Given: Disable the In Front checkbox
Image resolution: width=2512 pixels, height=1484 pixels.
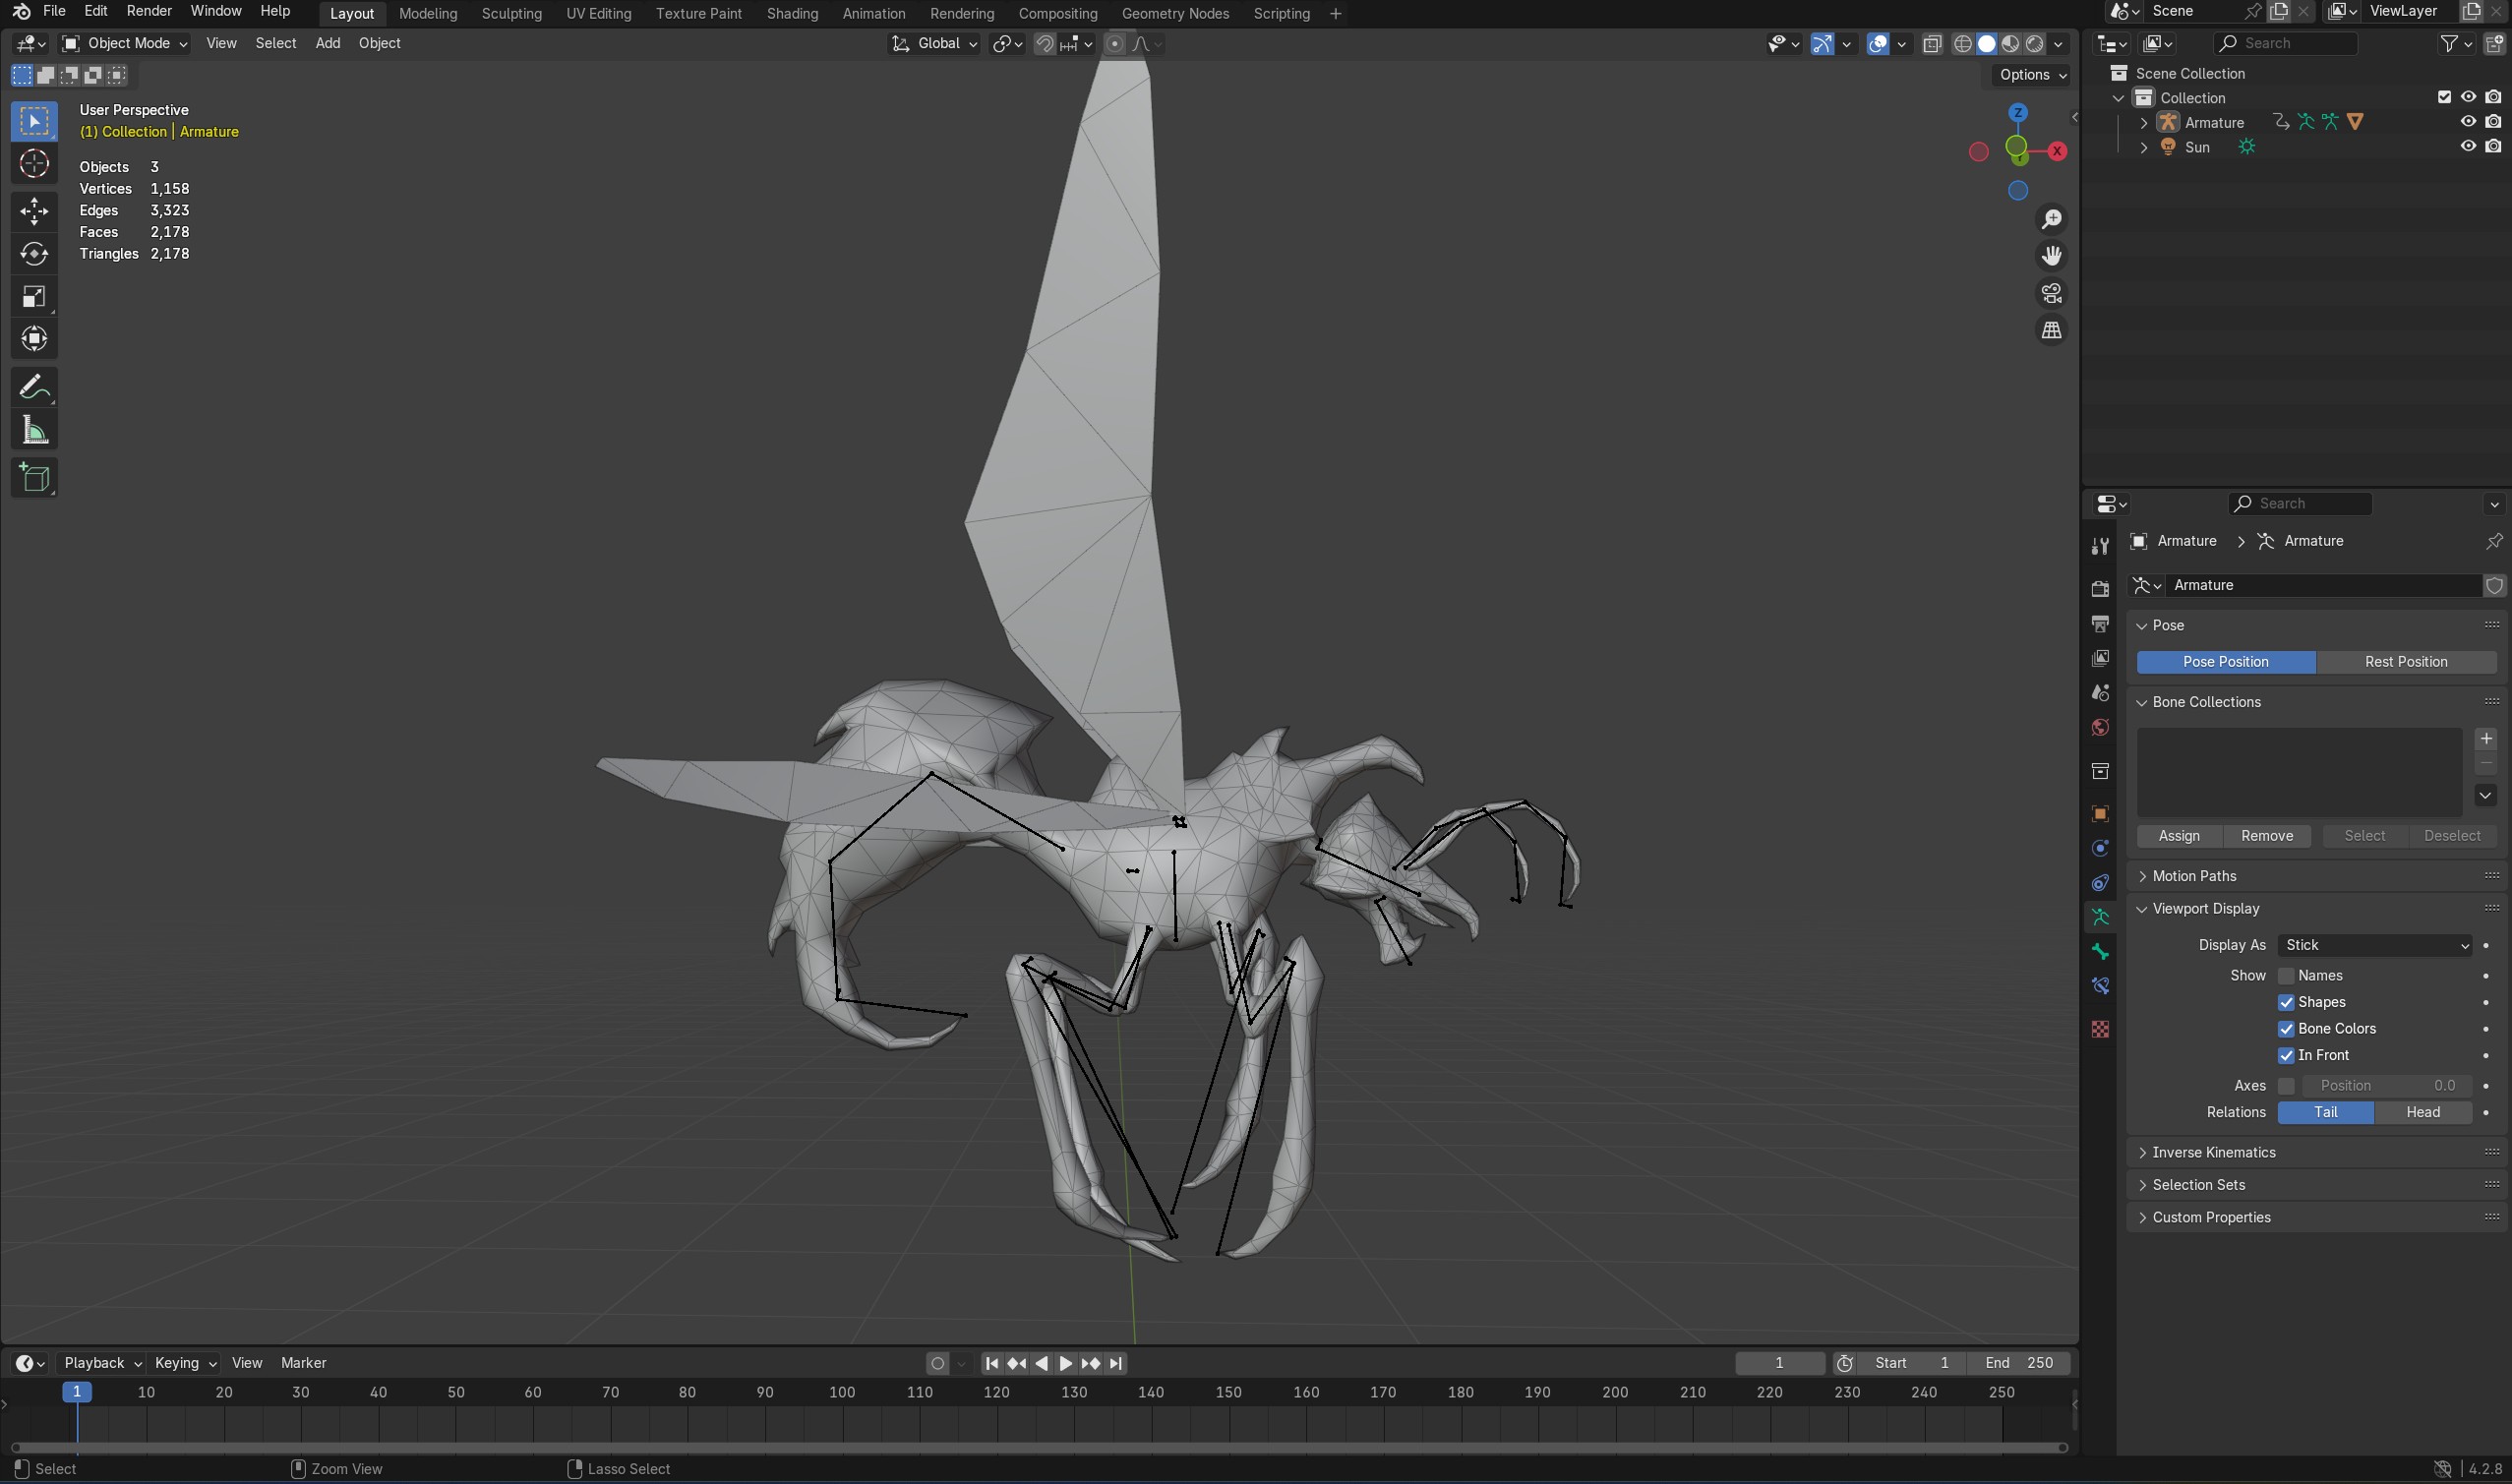Looking at the screenshot, I should 2286,1055.
